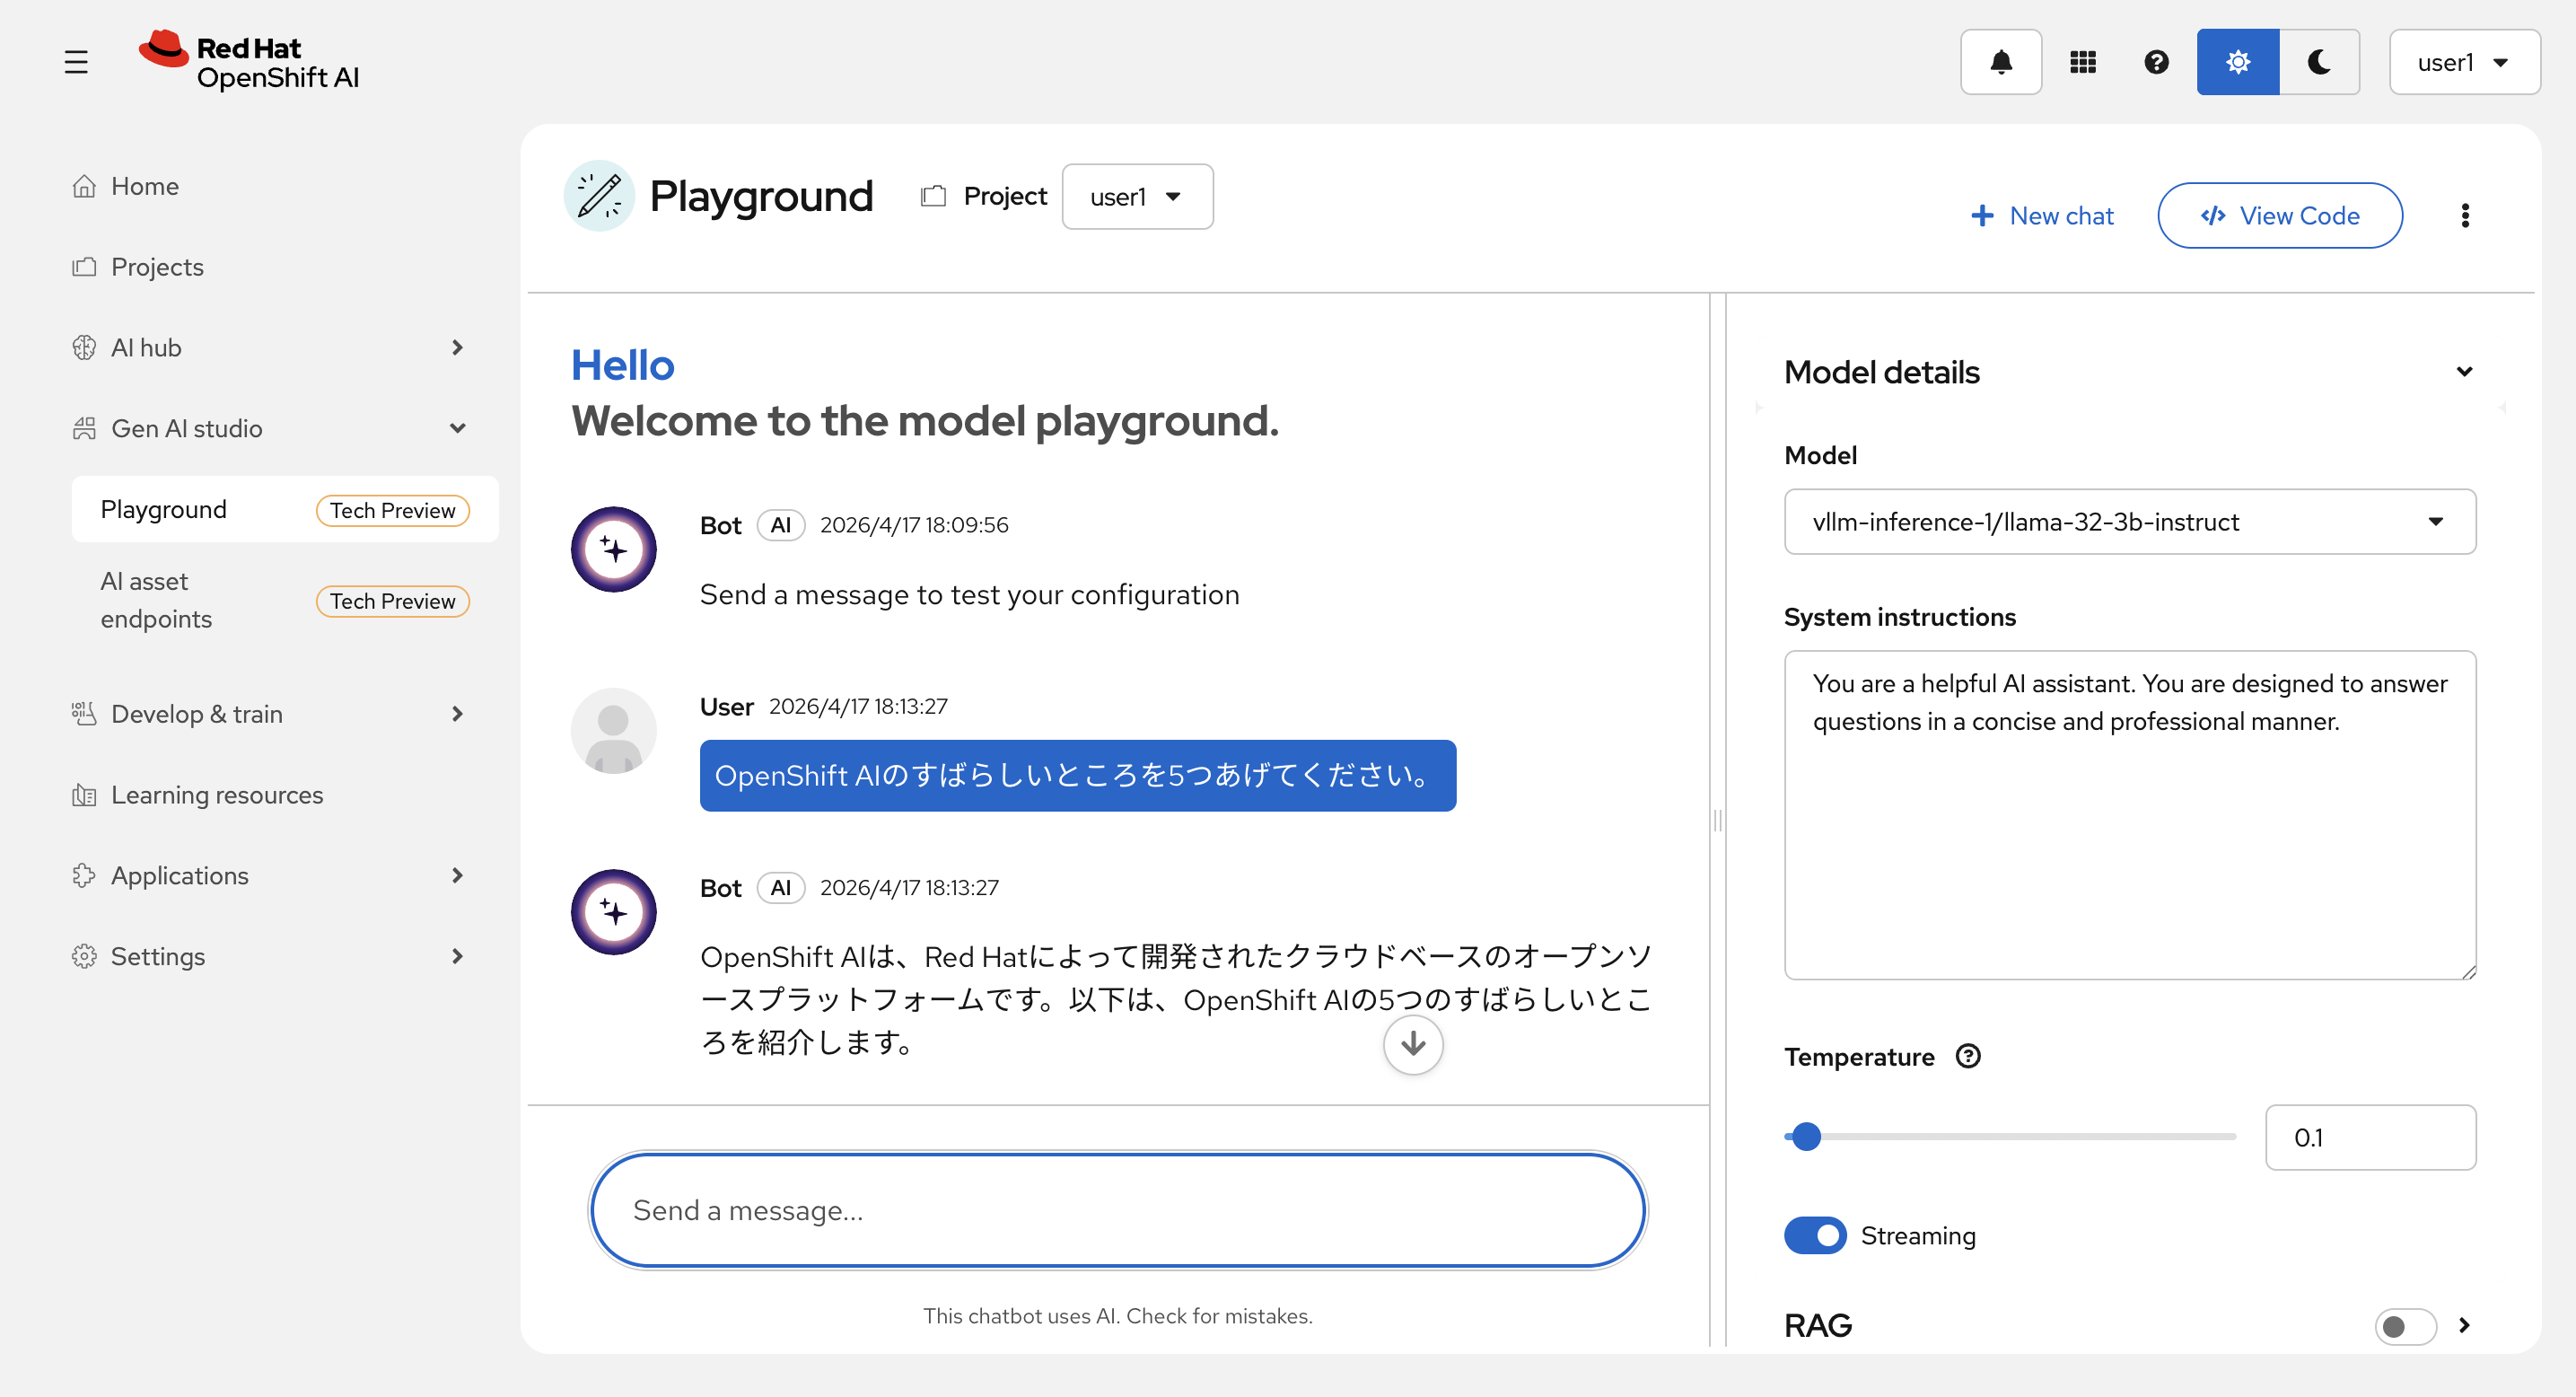This screenshot has height=1397, width=2576.
Task: Start a New chat
Action: 2041,216
